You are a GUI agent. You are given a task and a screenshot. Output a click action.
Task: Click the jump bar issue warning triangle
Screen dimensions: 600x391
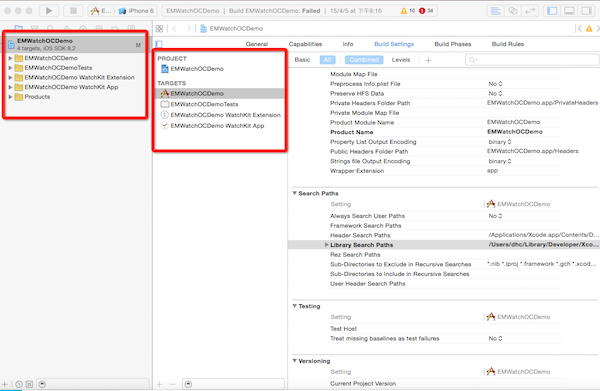(589, 28)
